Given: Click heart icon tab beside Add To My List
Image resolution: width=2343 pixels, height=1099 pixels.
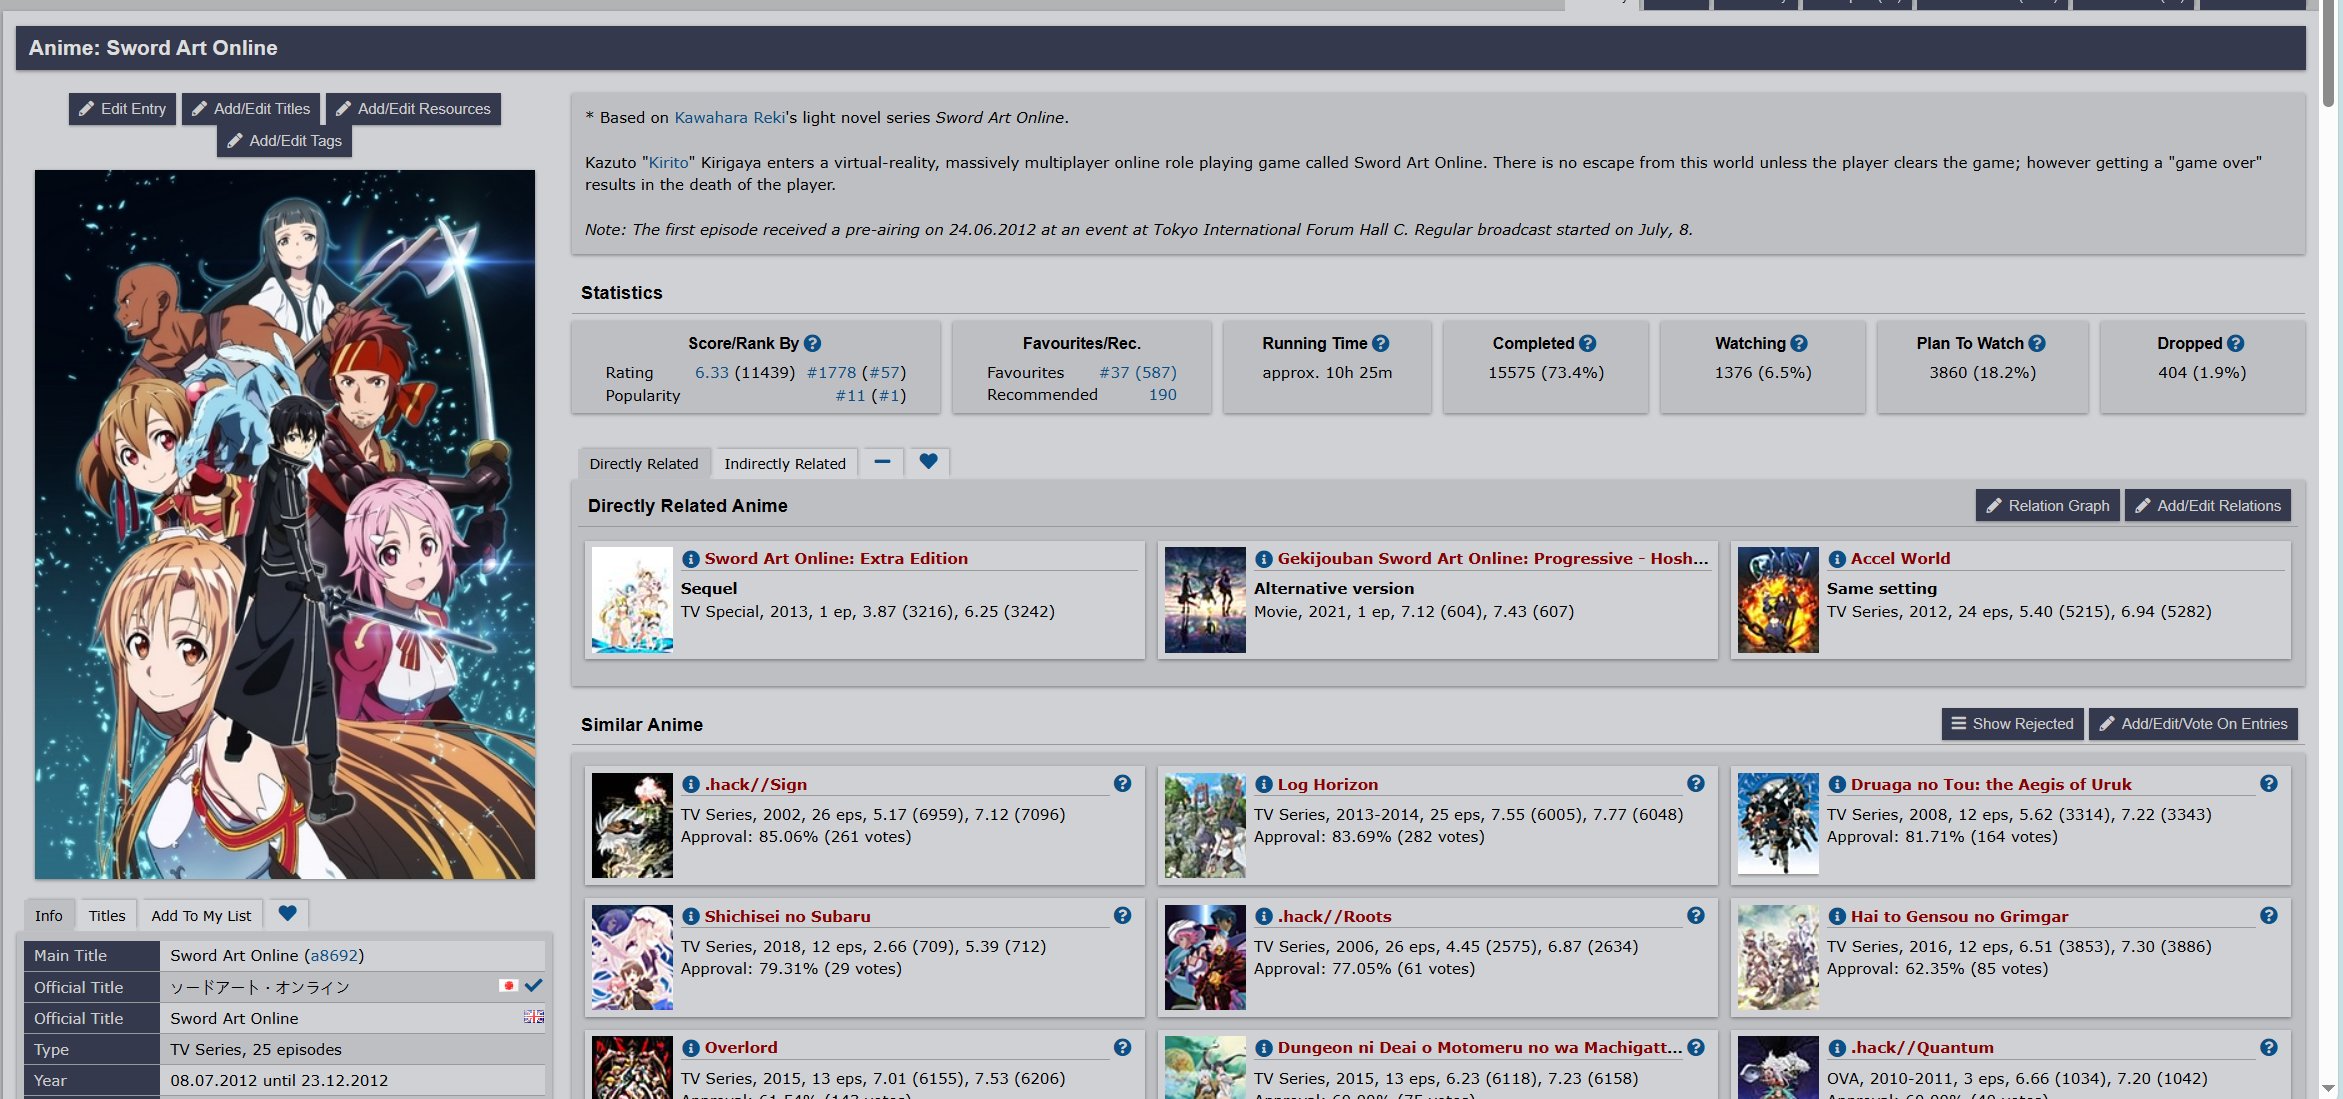Looking at the screenshot, I should 287,913.
